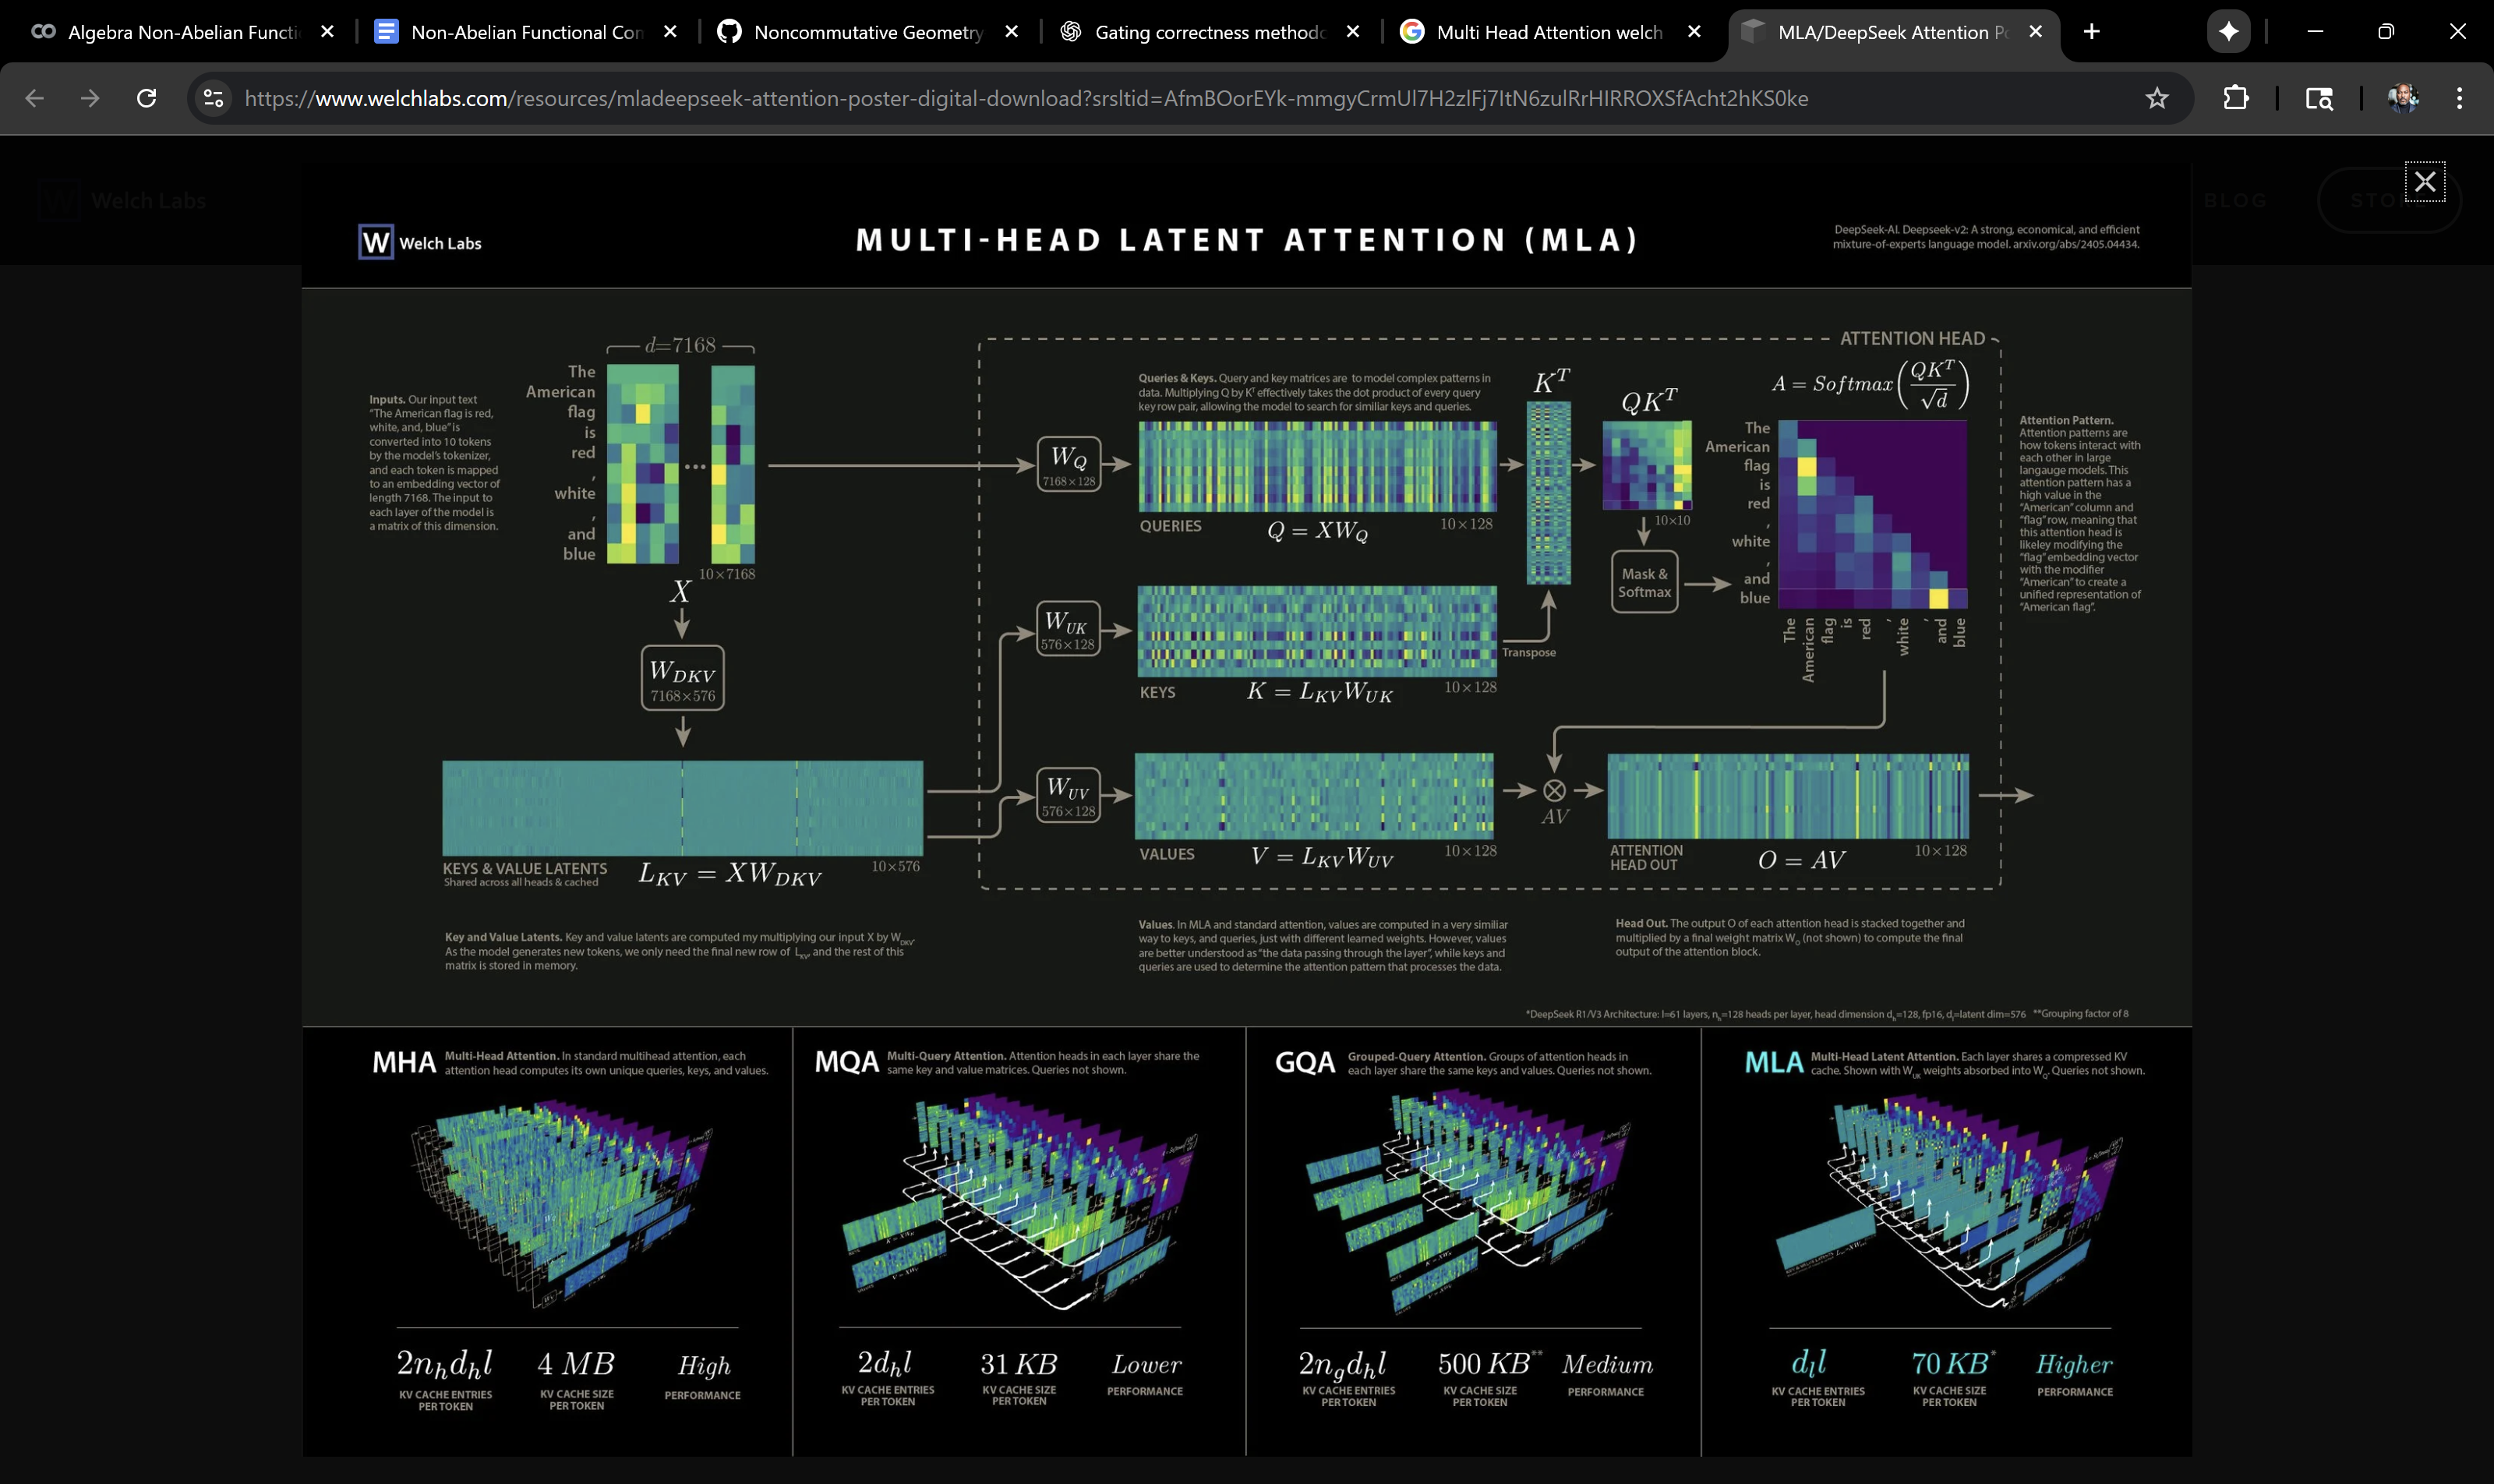Click the forward navigation arrow

click(90, 98)
